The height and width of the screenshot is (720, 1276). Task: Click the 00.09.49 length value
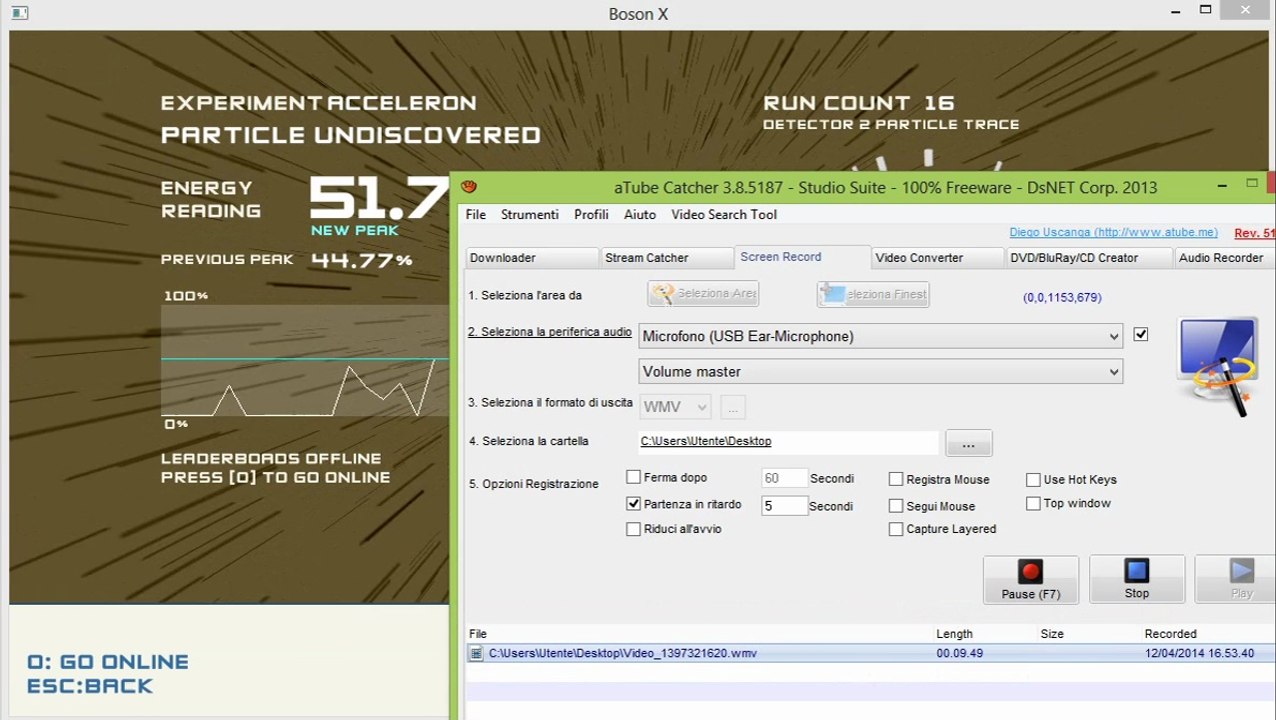[960, 653]
